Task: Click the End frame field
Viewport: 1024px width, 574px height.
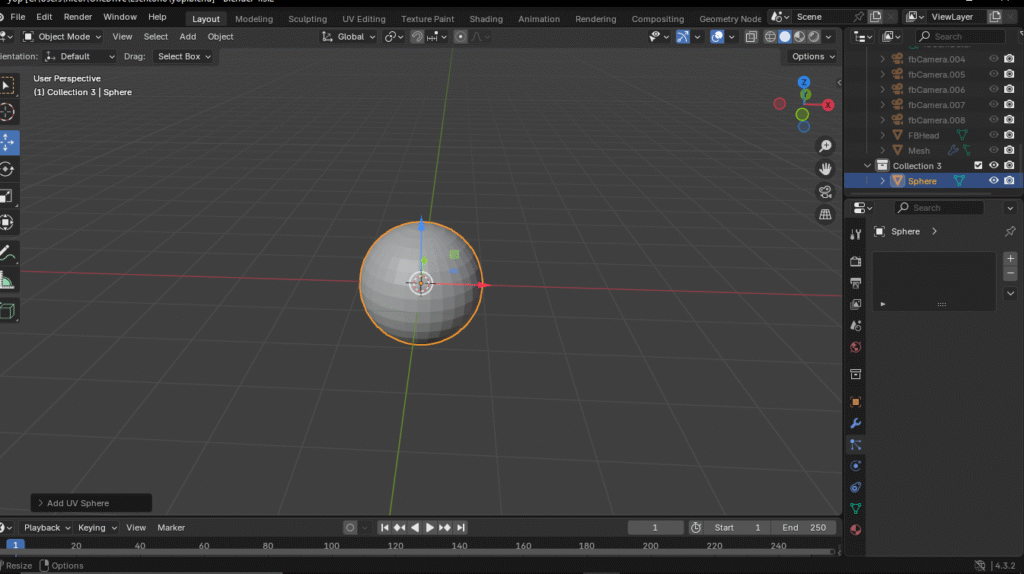Action: [804, 528]
